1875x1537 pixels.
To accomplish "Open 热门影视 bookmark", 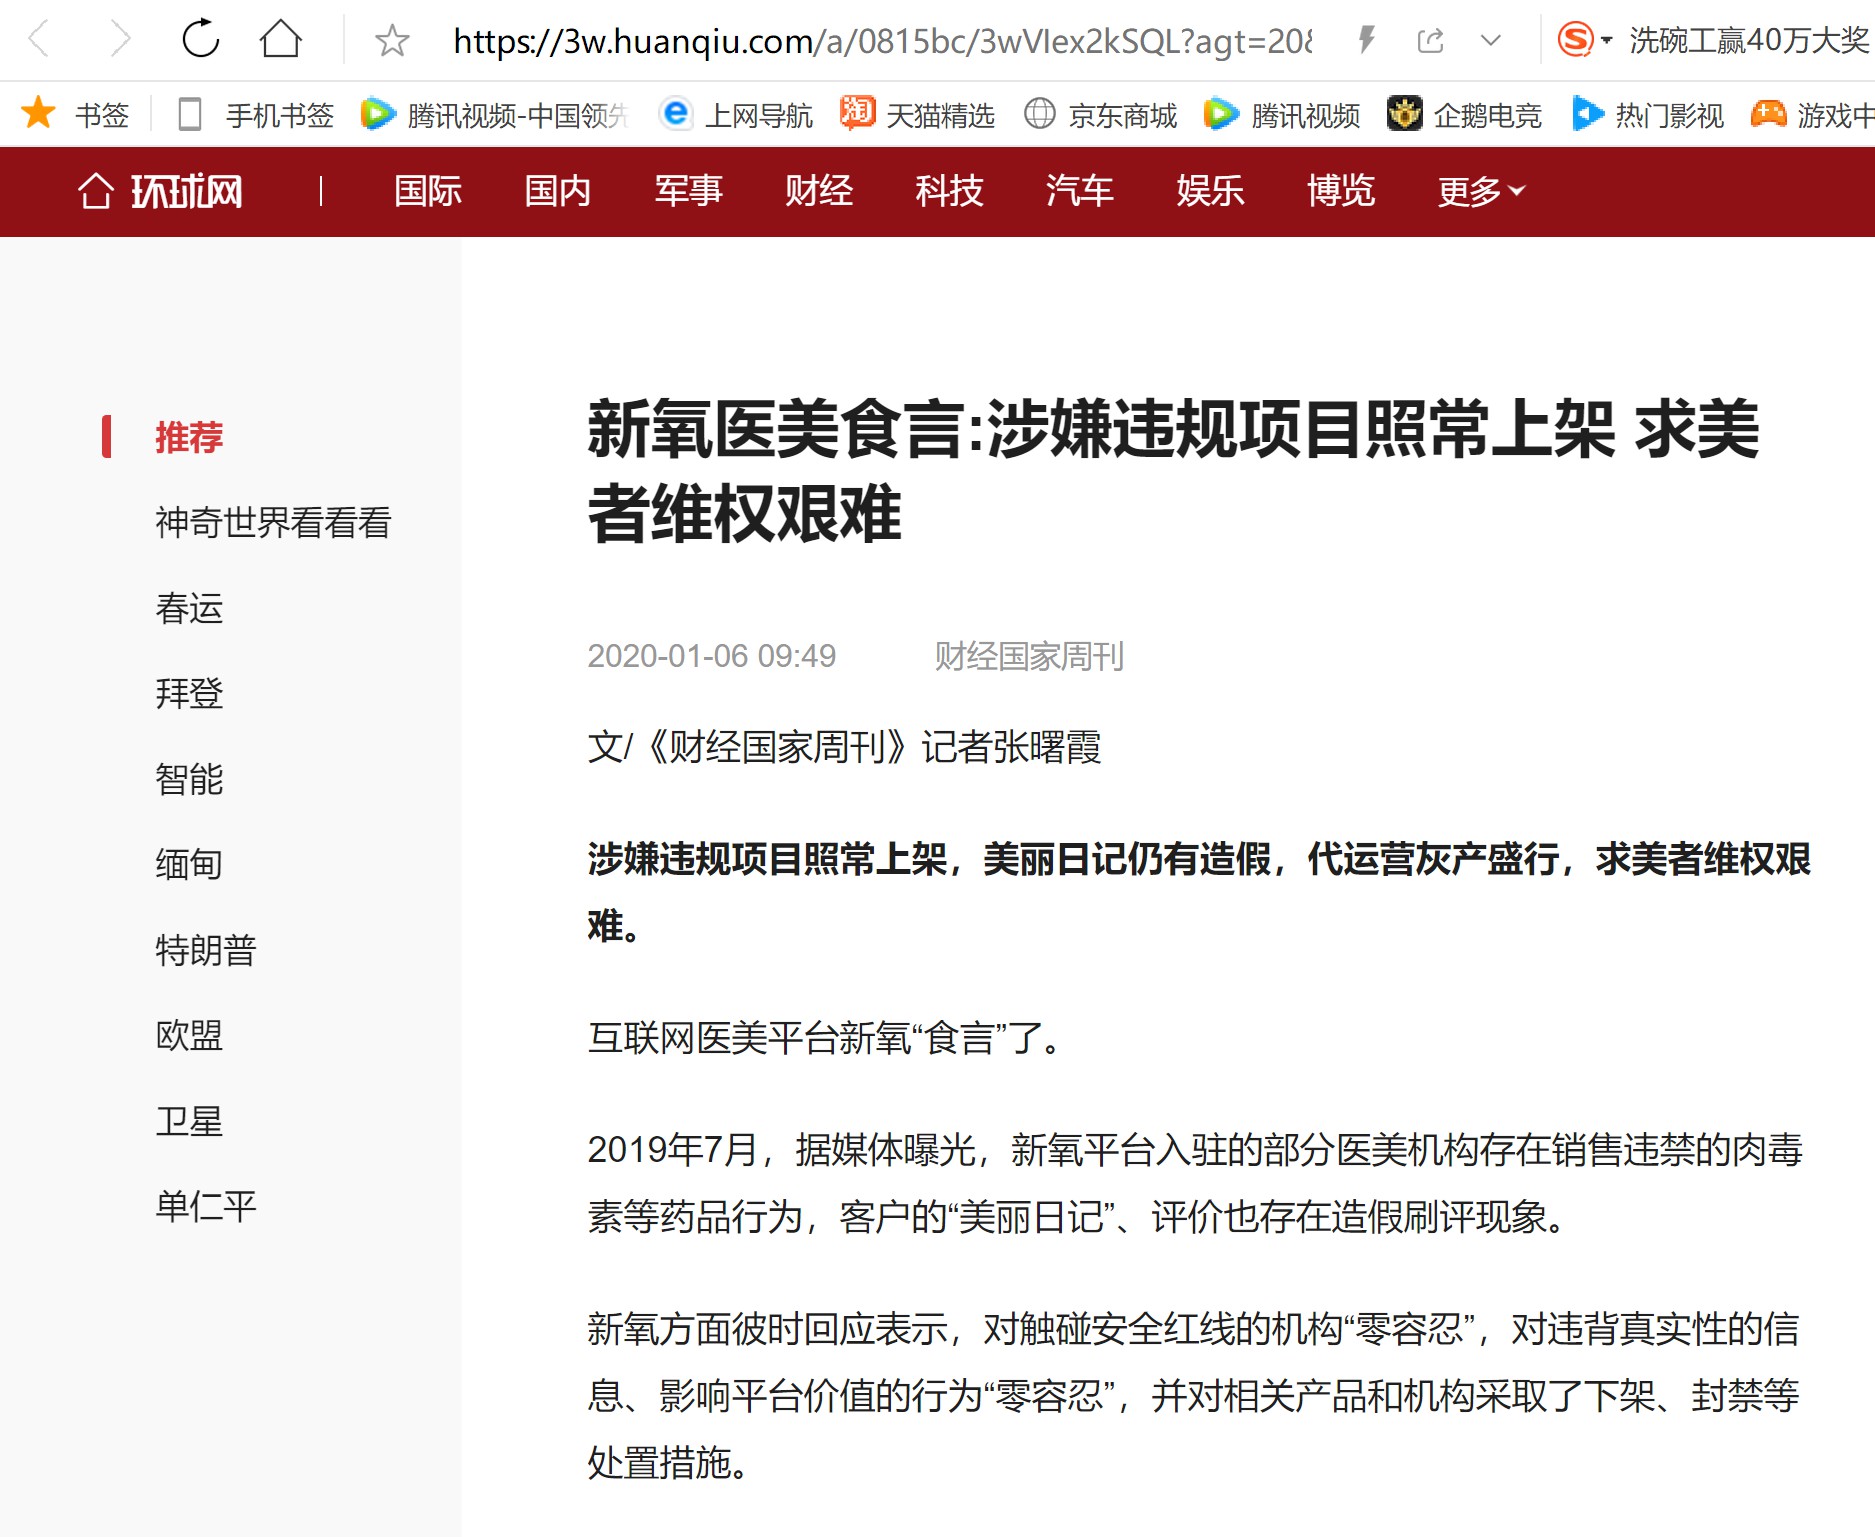I will tap(1648, 115).
